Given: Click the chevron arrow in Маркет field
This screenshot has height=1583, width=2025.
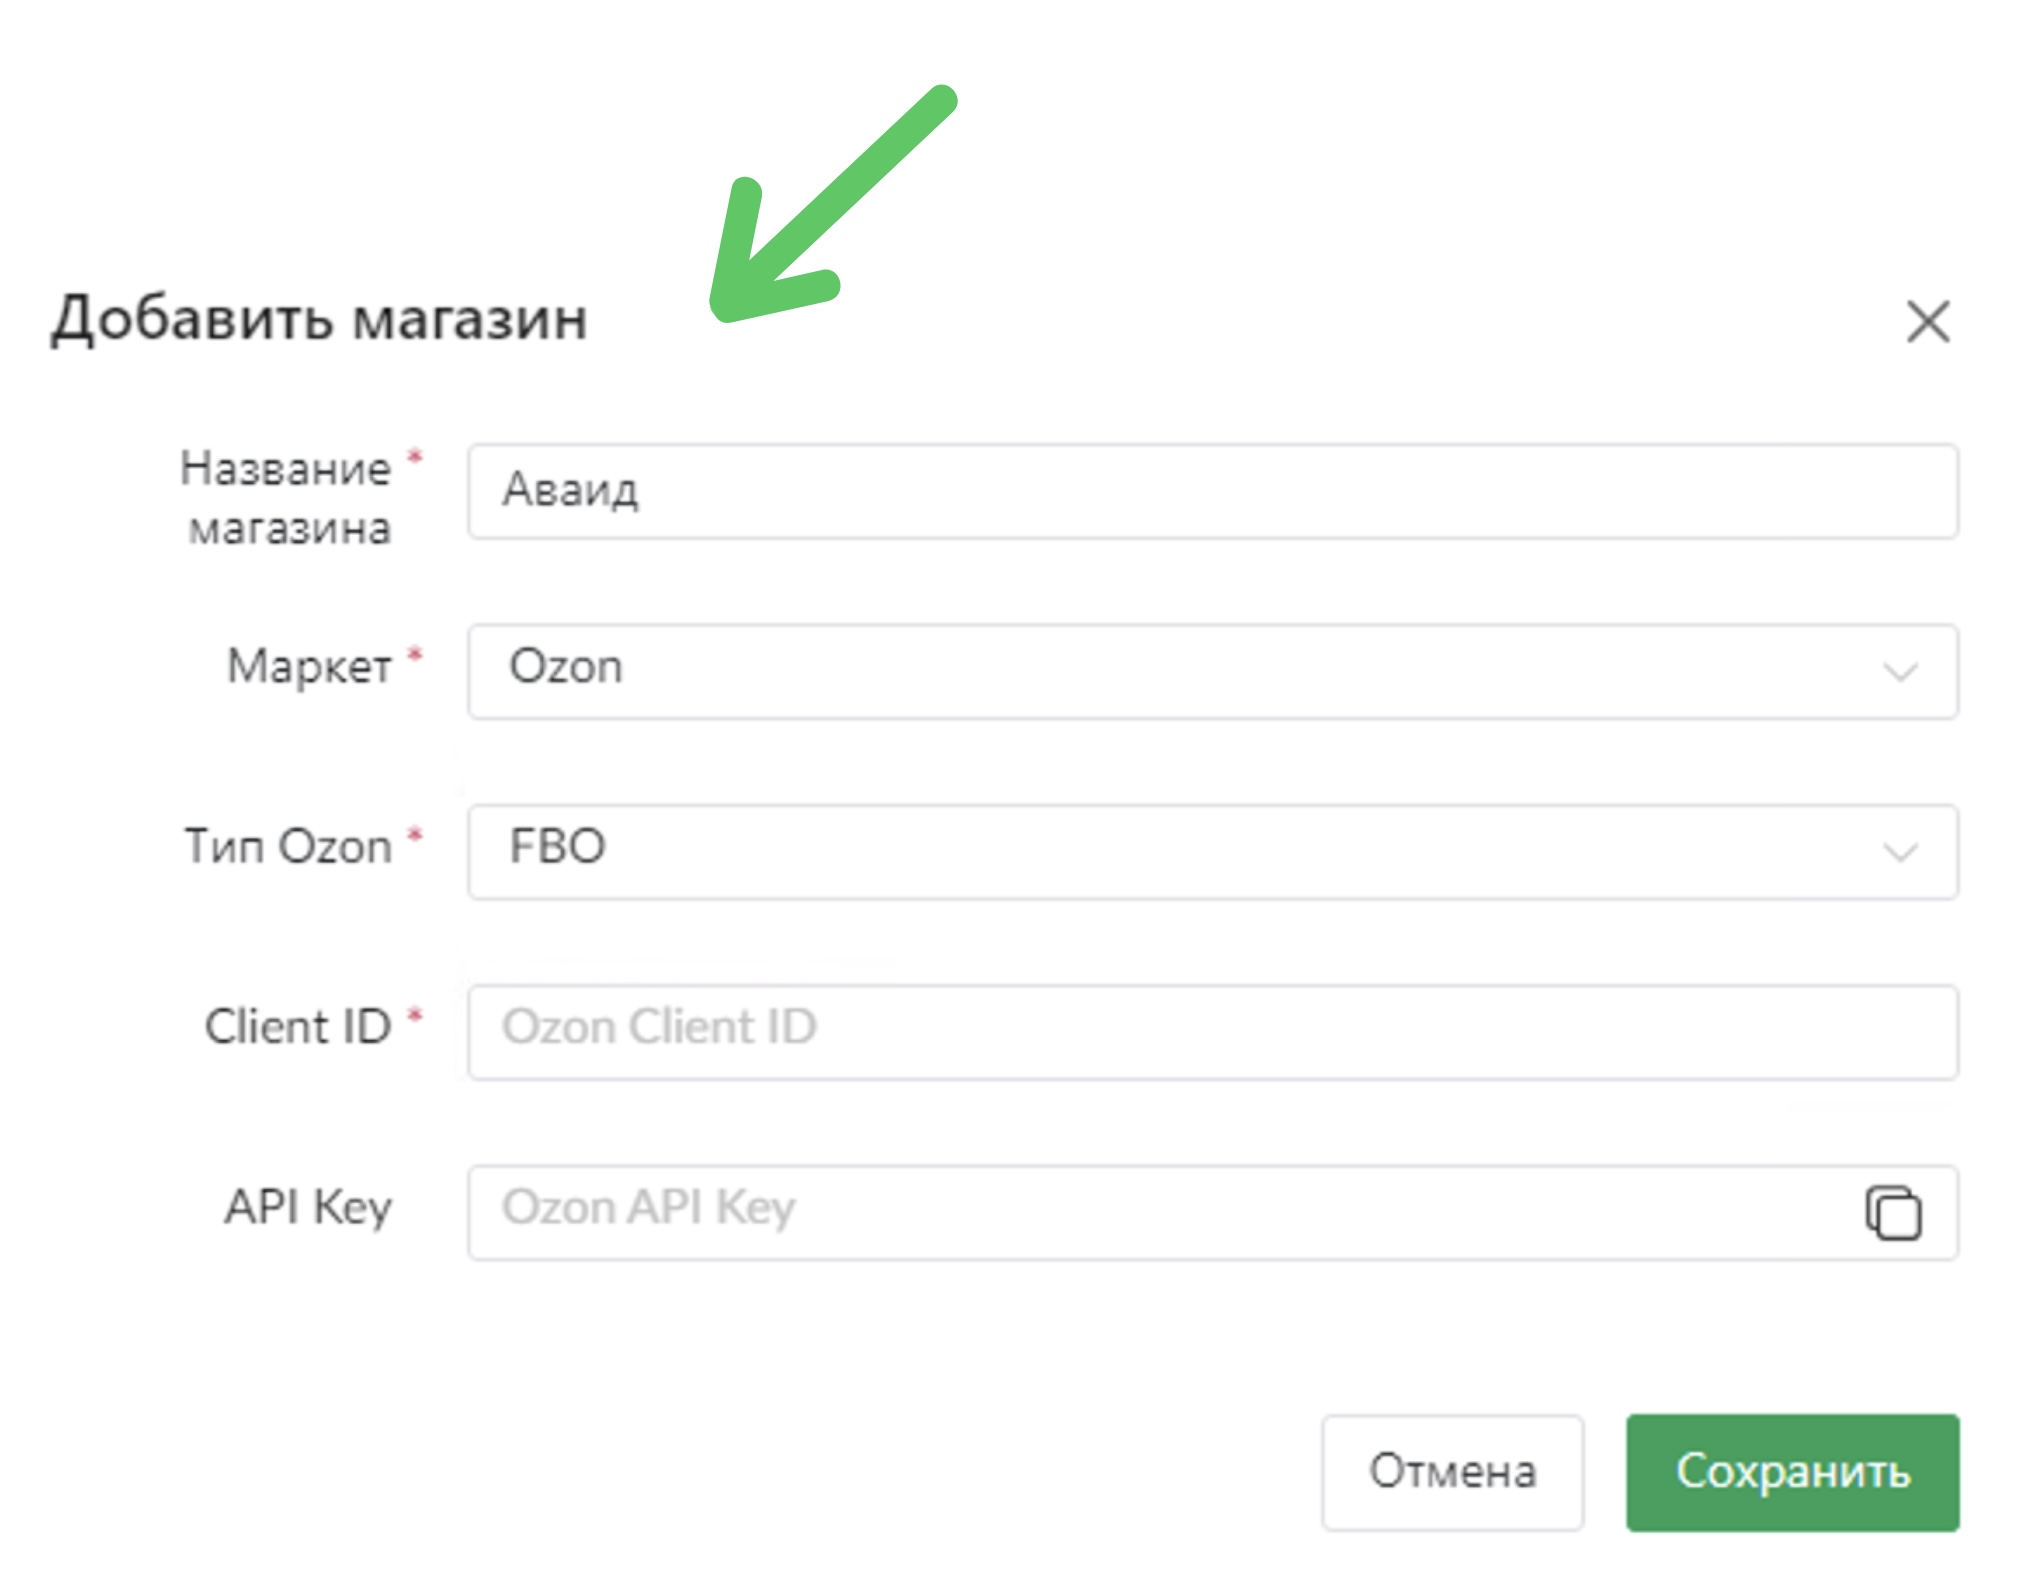Looking at the screenshot, I should click(x=1900, y=672).
